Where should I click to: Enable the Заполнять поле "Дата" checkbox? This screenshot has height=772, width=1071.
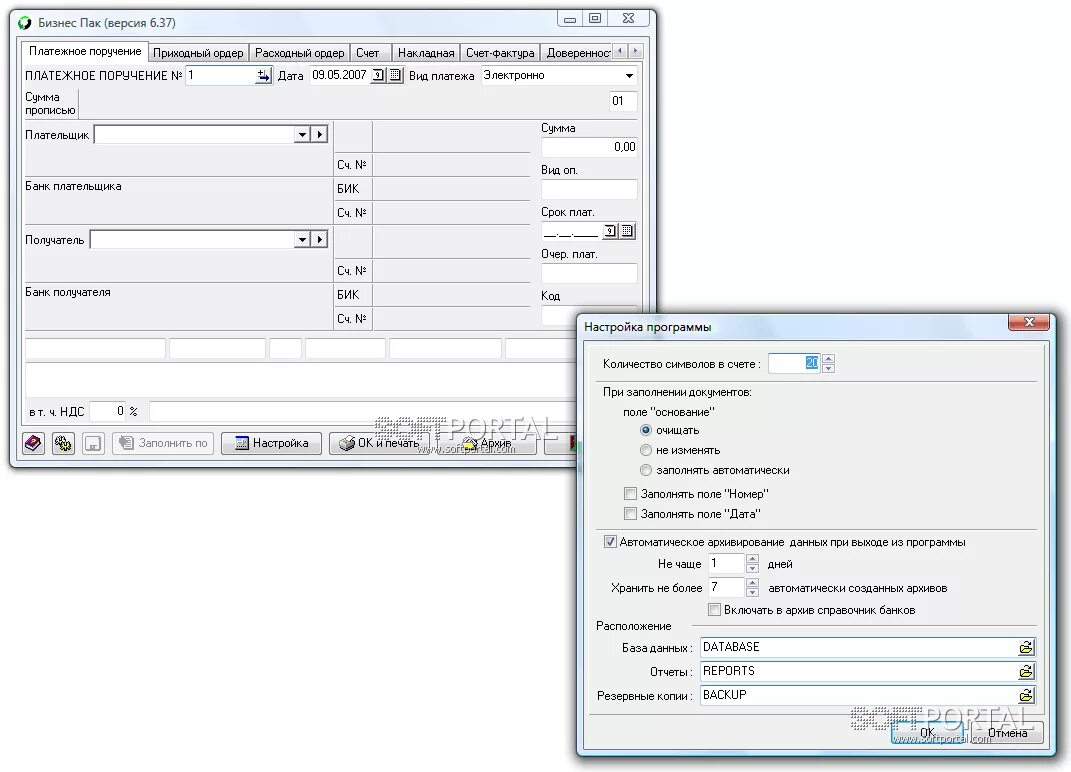point(630,513)
